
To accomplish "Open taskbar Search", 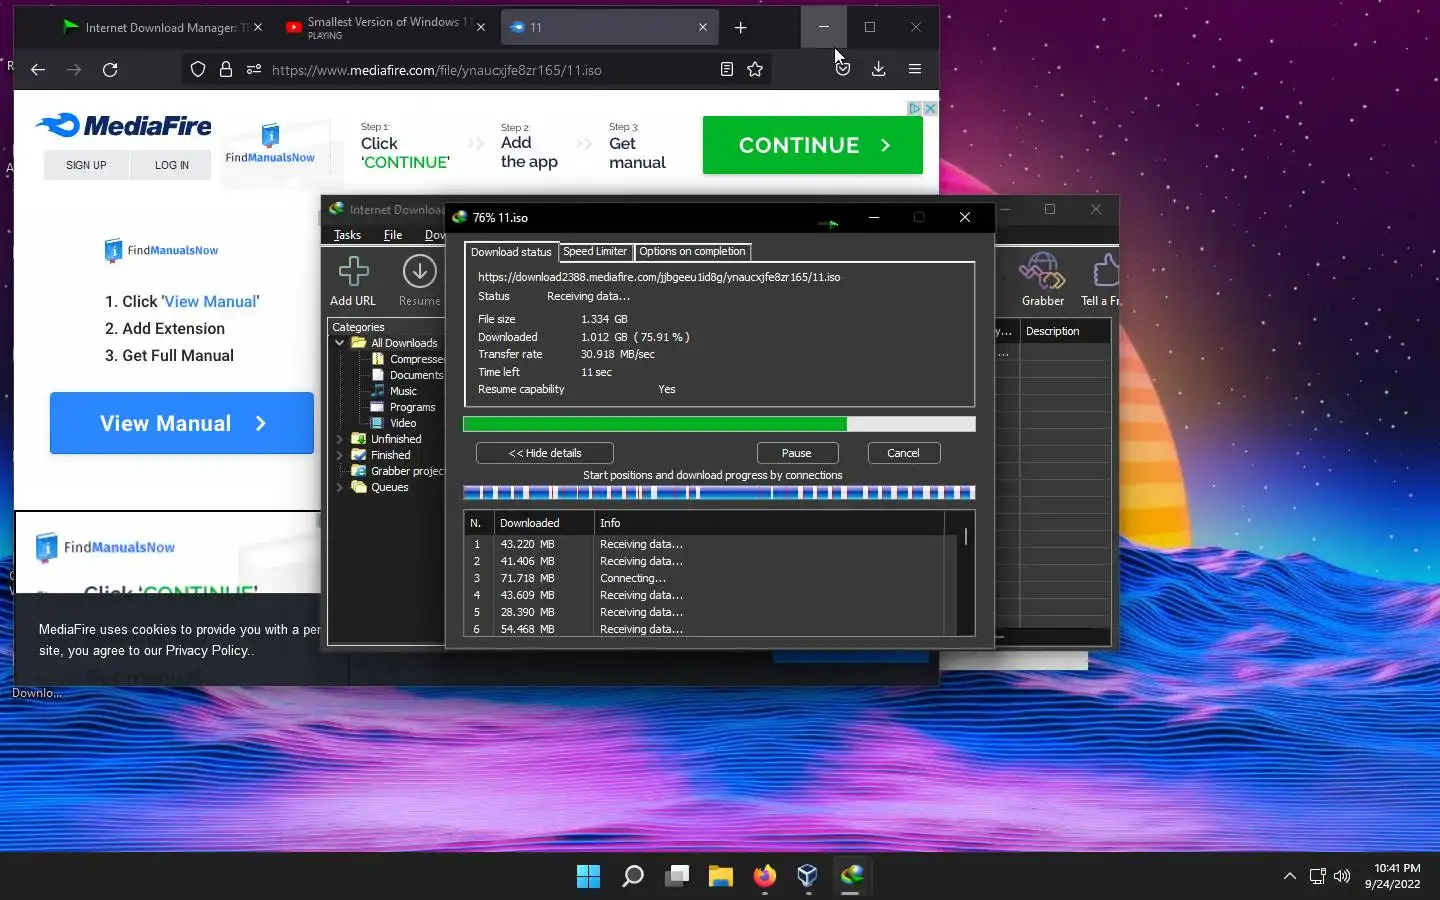I will (633, 877).
